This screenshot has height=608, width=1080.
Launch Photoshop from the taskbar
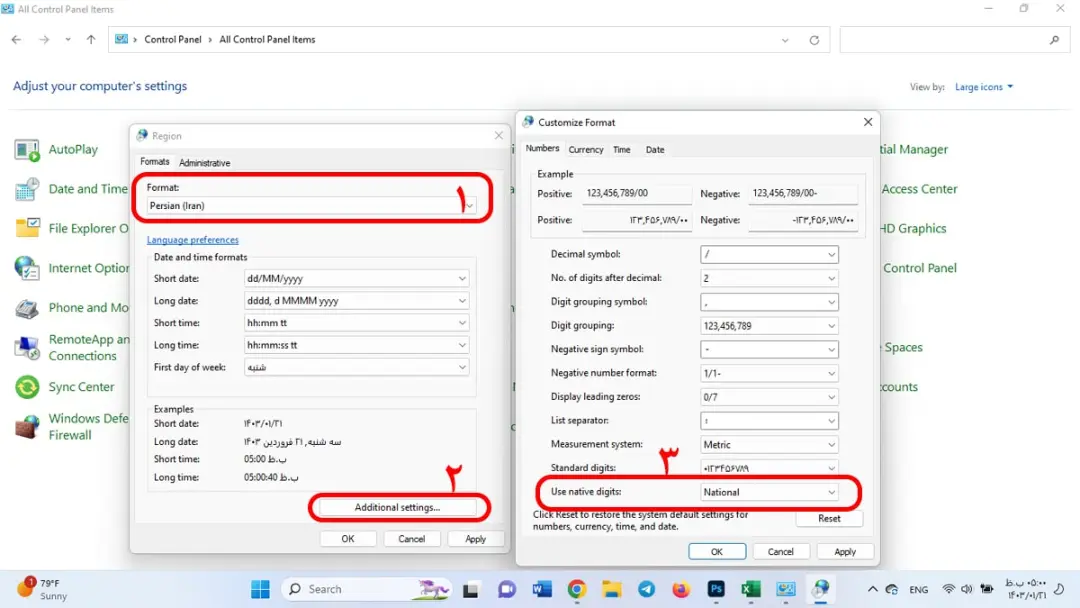(716, 589)
